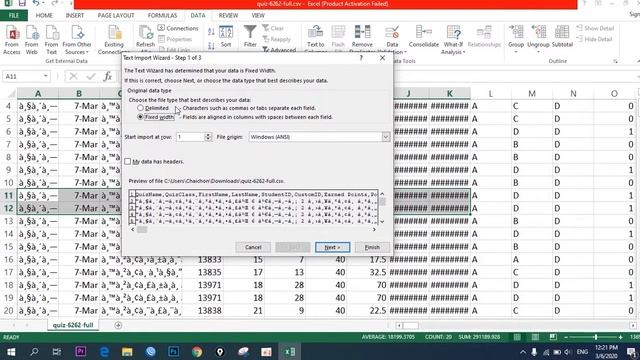Click Show Detail in Outline group

pos(595,28)
